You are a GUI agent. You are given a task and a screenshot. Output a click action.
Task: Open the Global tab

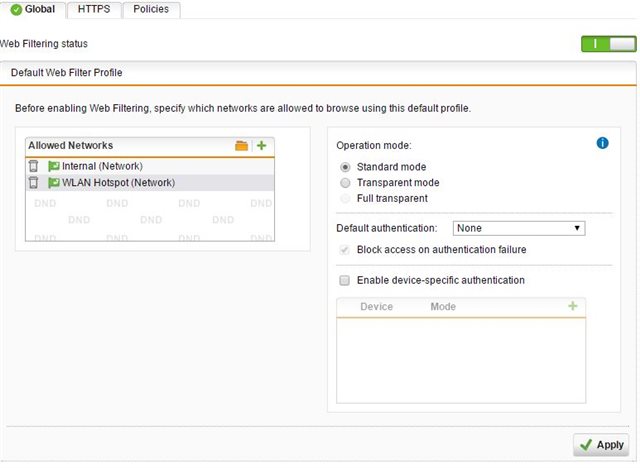tap(32, 10)
